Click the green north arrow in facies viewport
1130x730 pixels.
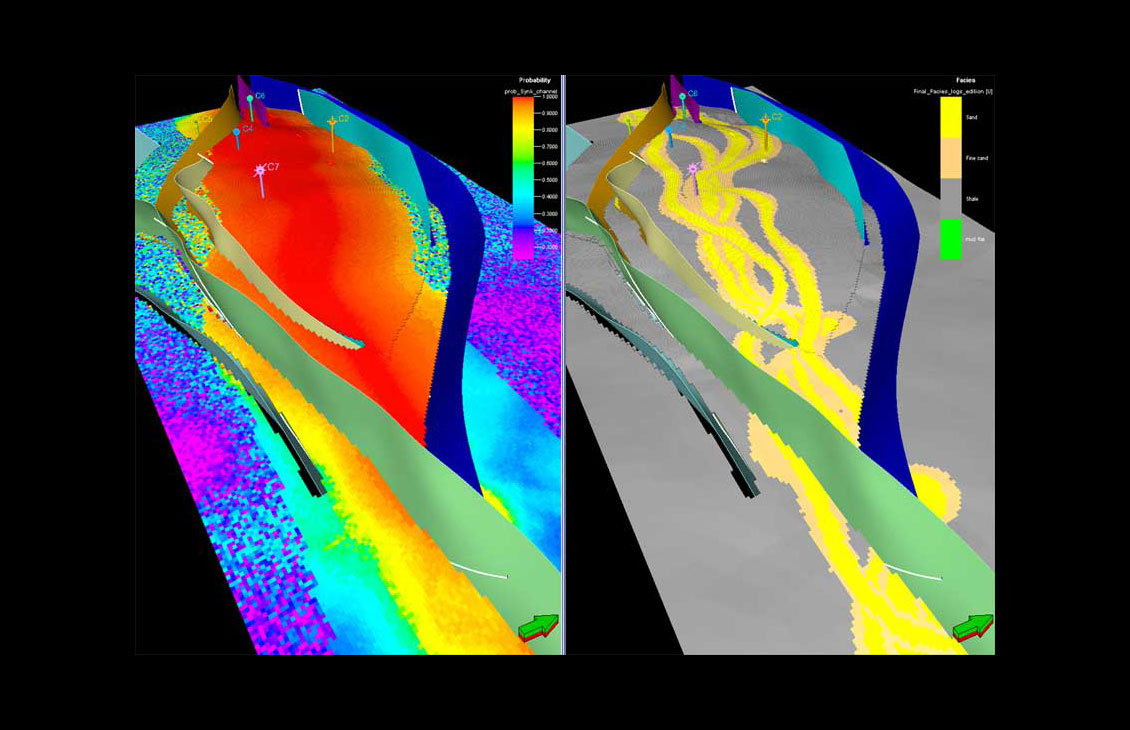click(x=970, y=627)
